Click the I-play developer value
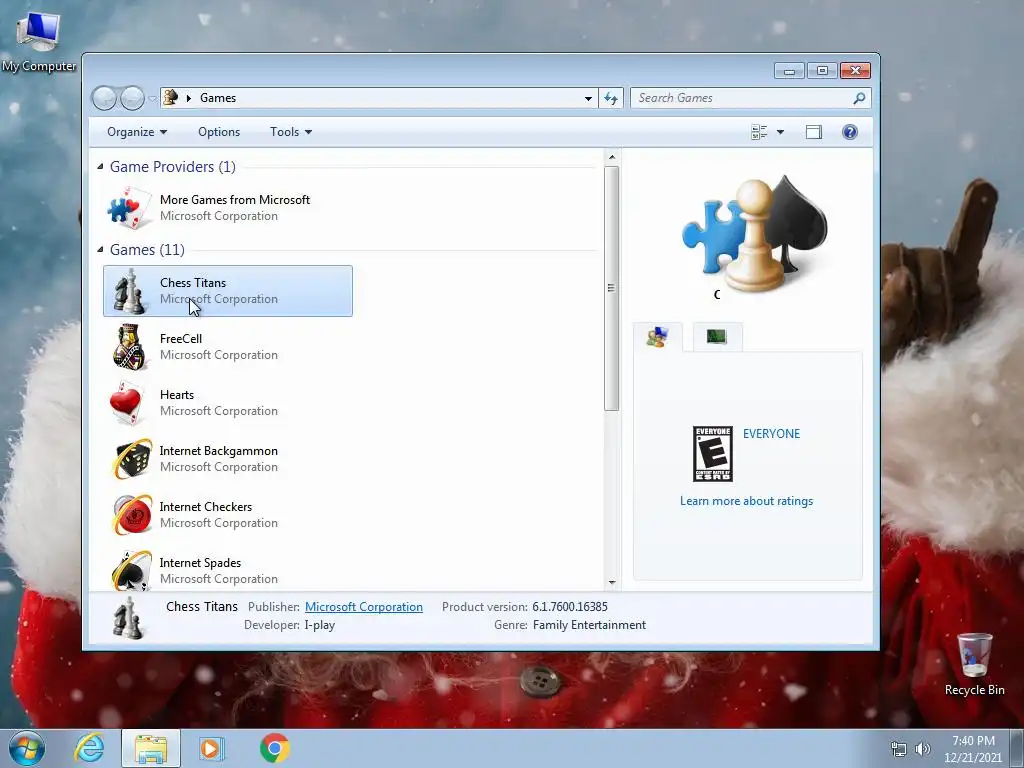 [319, 625]
